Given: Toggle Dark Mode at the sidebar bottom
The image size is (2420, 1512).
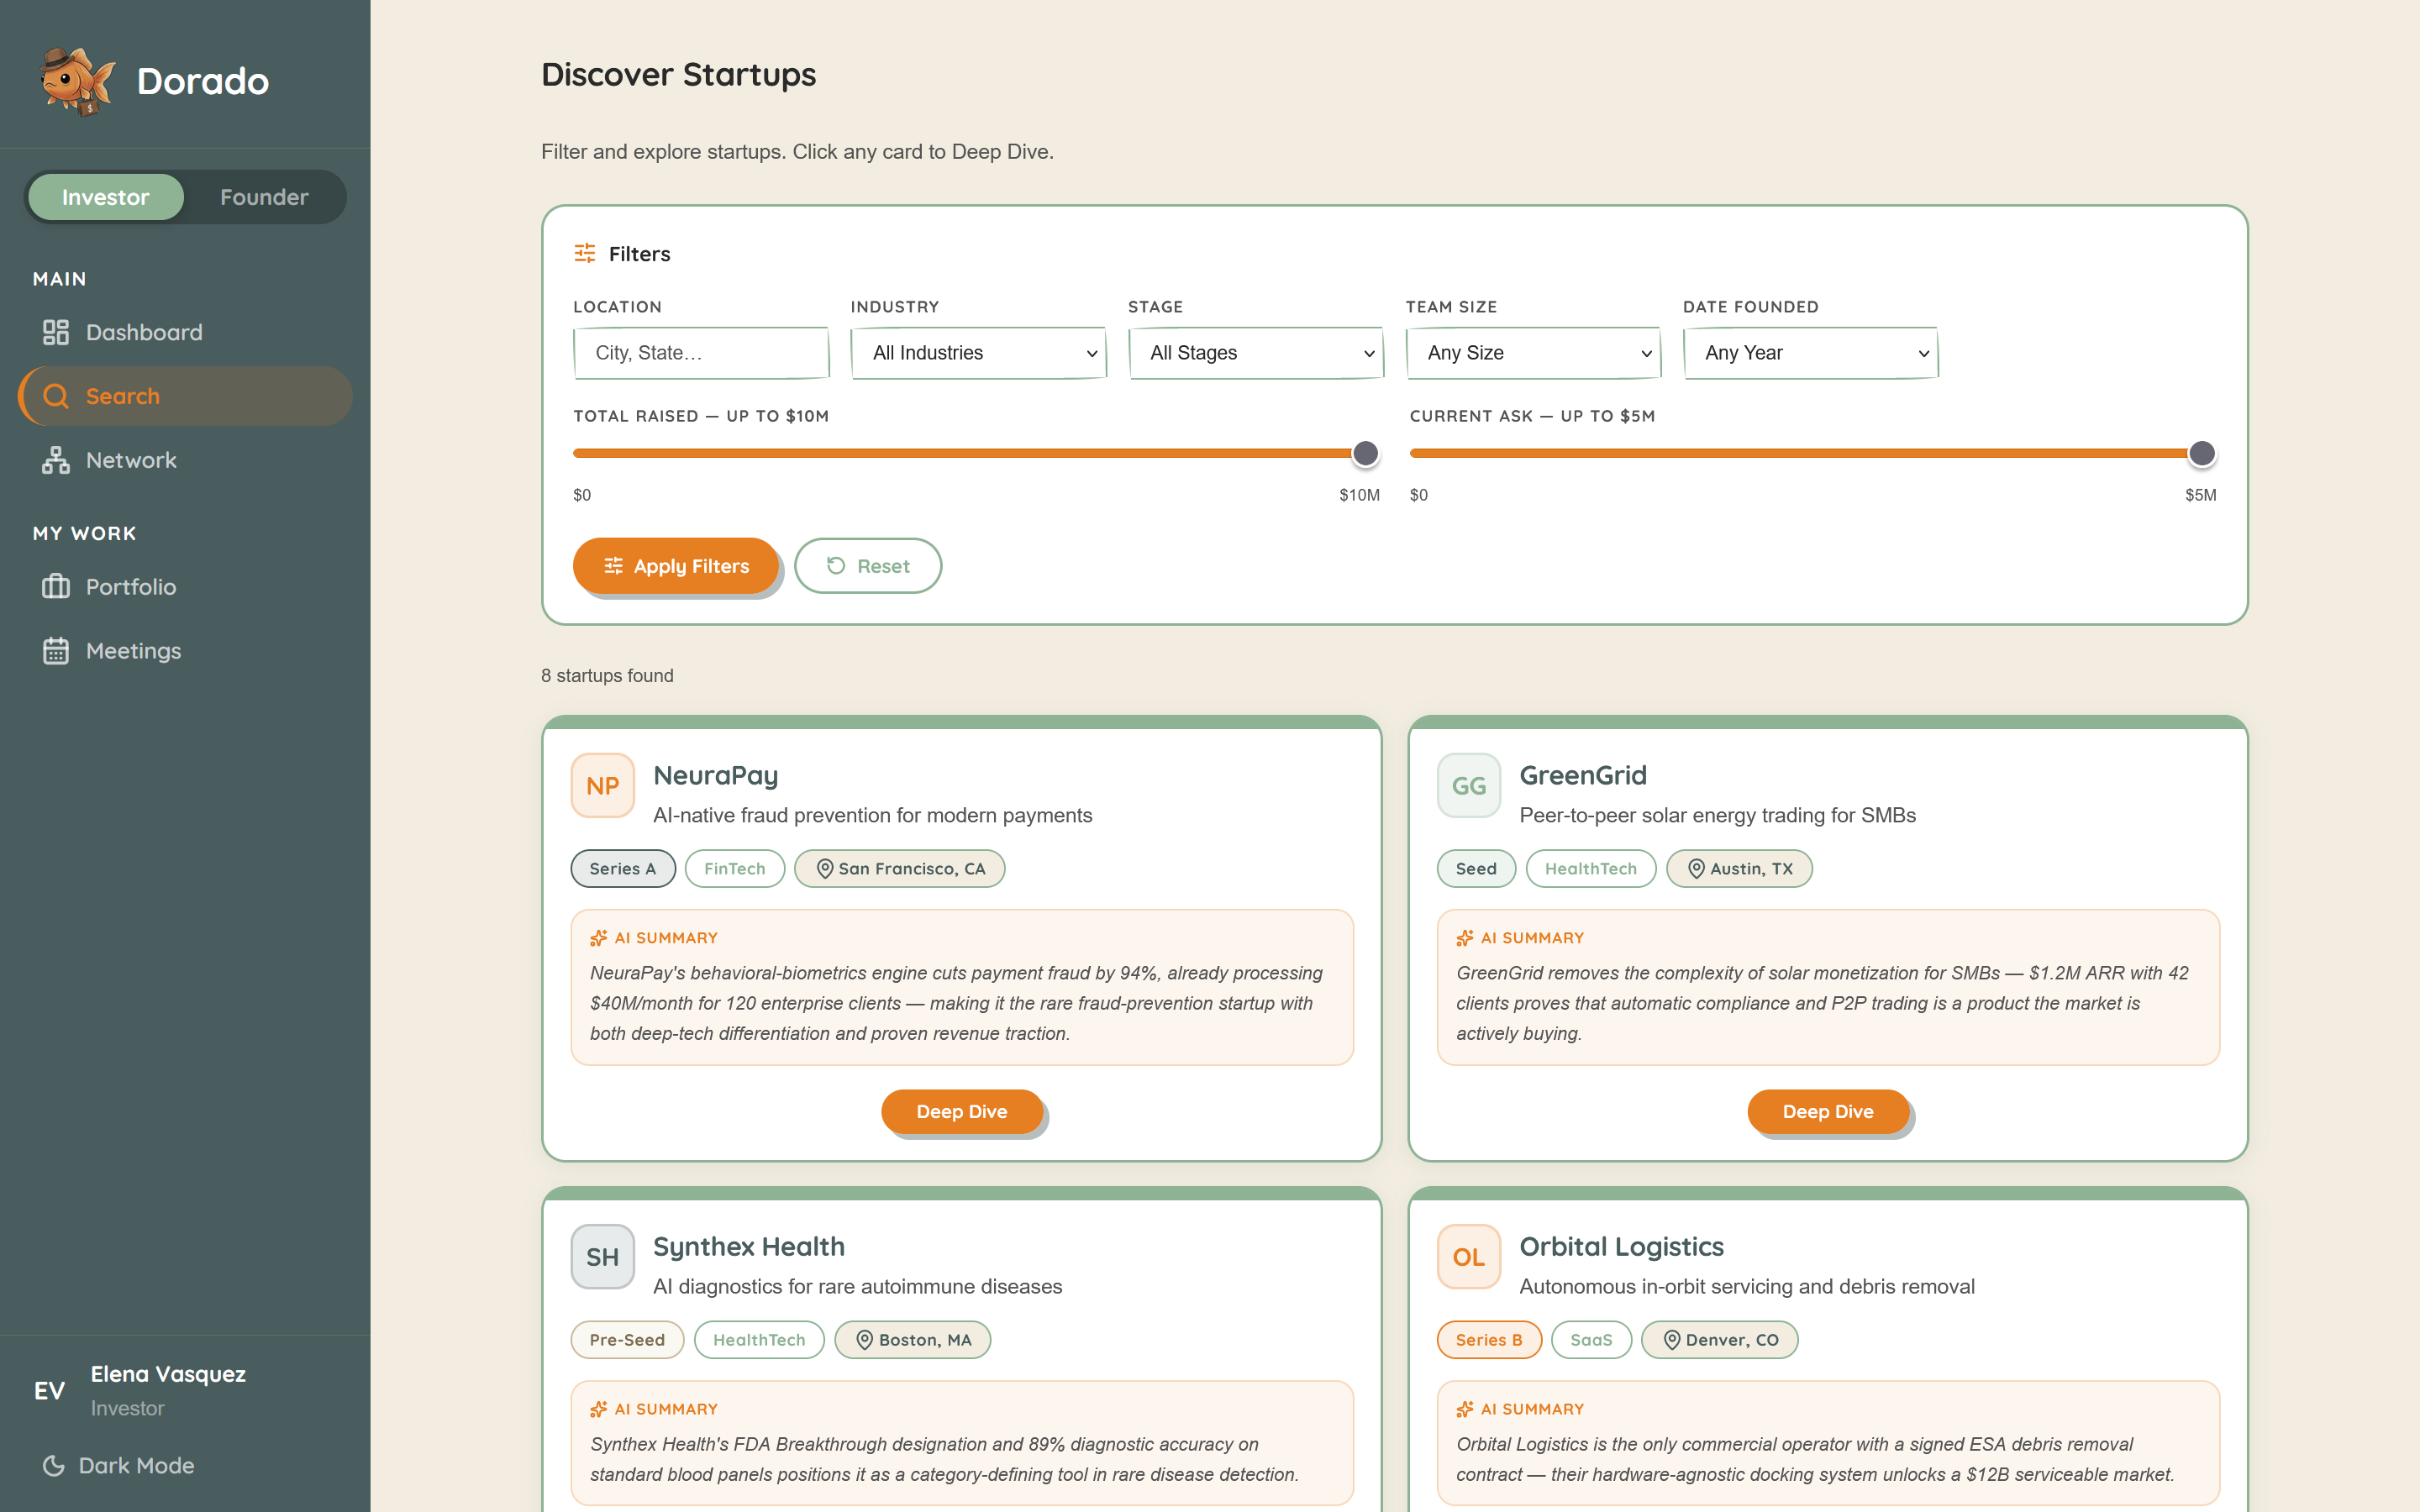Looking at the screenshot, I should pos(120,1465).
